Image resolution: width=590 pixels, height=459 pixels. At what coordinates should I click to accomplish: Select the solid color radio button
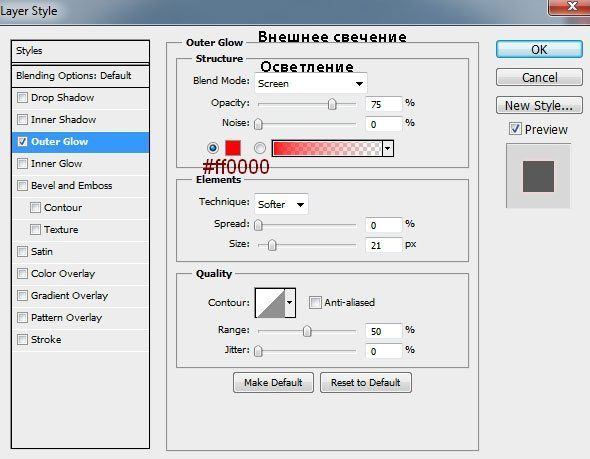(213, 148)
